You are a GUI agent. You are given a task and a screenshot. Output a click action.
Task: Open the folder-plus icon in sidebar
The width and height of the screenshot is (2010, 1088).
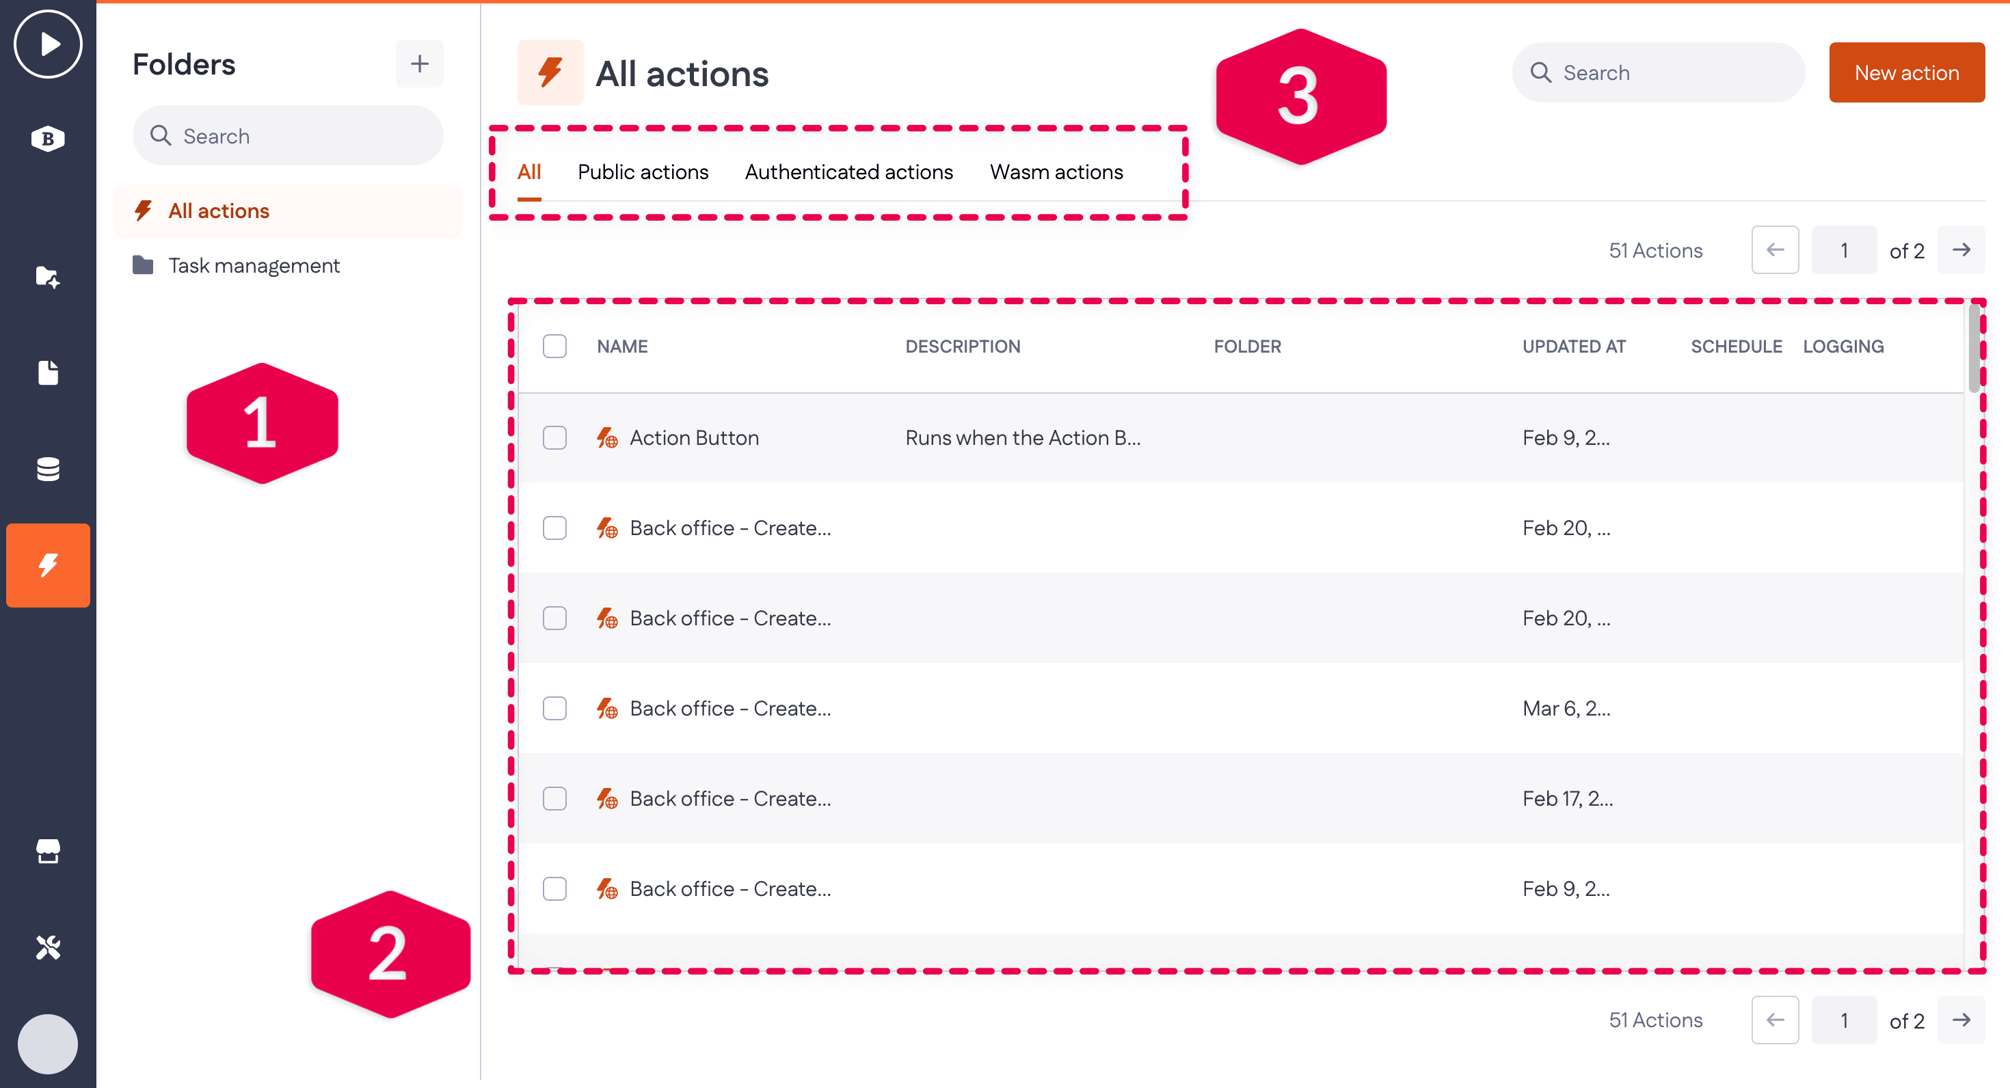click(x=47, y=277)
